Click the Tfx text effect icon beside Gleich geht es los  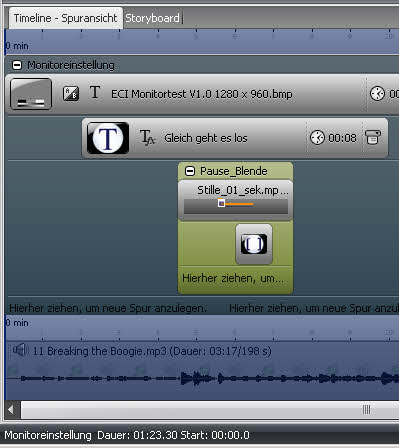coord(147,138)
